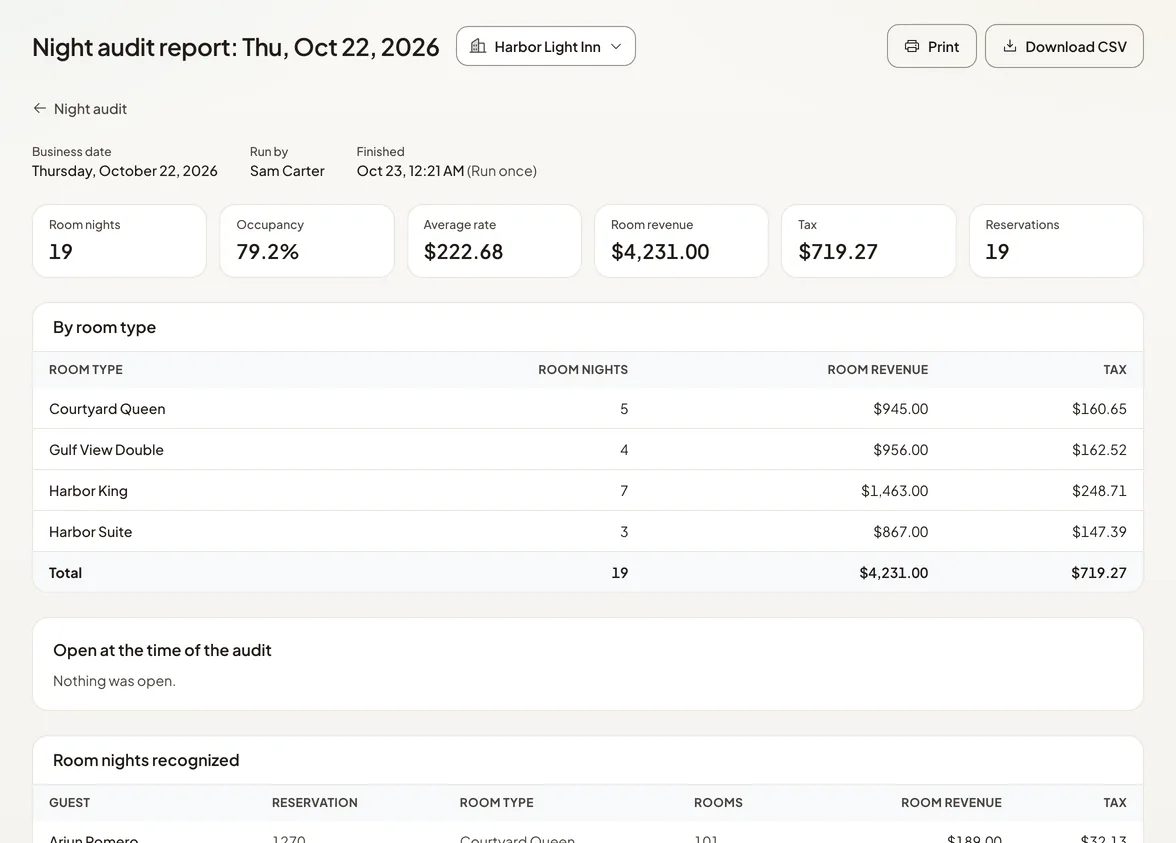Image resolution: width=1176 pixels, height=843 pixels.
Task: Click the Finished time 'Oct 23, 12:21 AM'
Action: point(410,171)
